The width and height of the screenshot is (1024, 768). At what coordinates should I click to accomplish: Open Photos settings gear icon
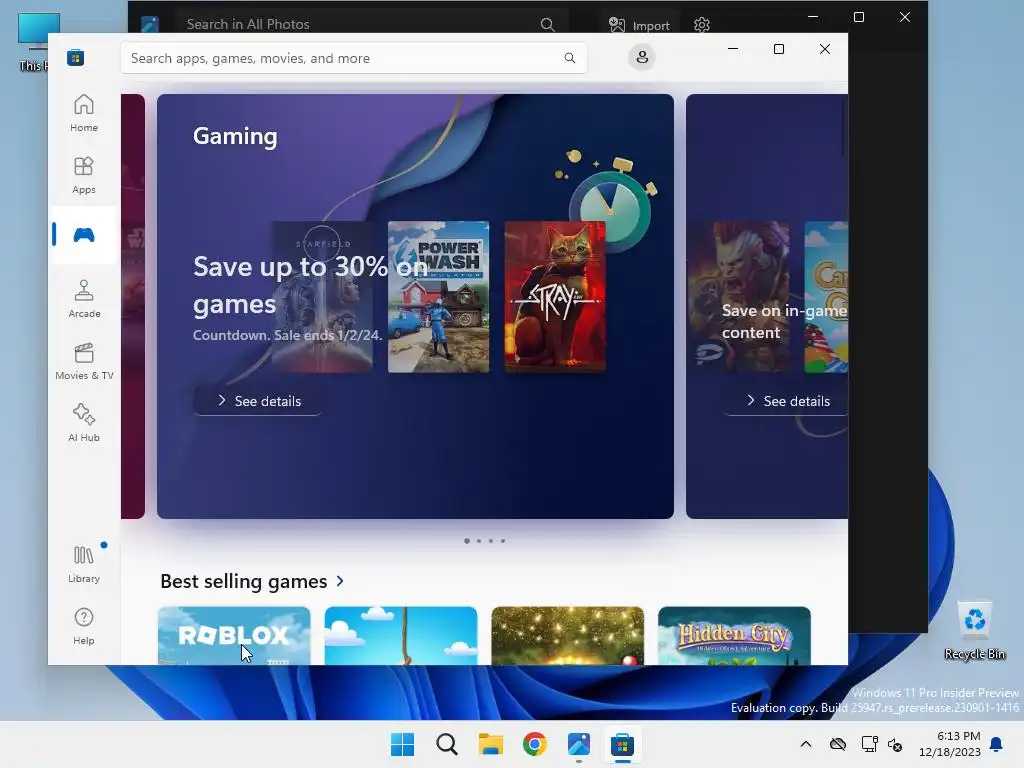tap(701, 25)
